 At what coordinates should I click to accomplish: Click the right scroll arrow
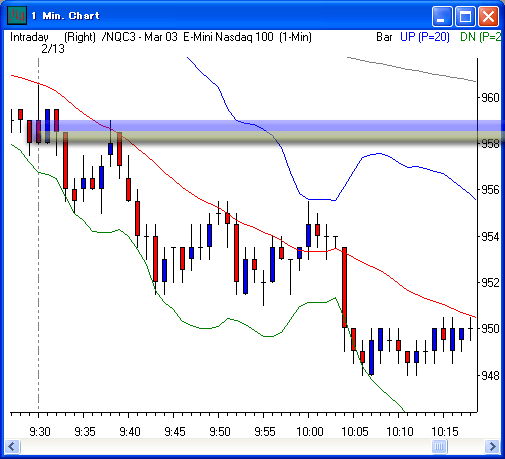492,446
